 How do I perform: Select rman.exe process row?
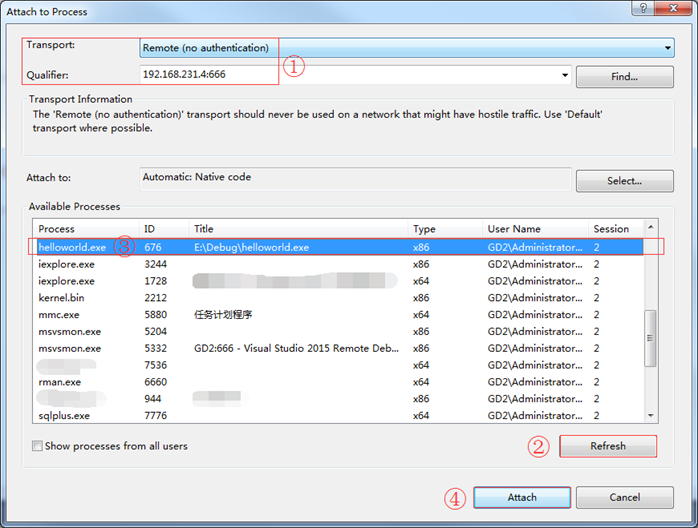click(338, 382)
